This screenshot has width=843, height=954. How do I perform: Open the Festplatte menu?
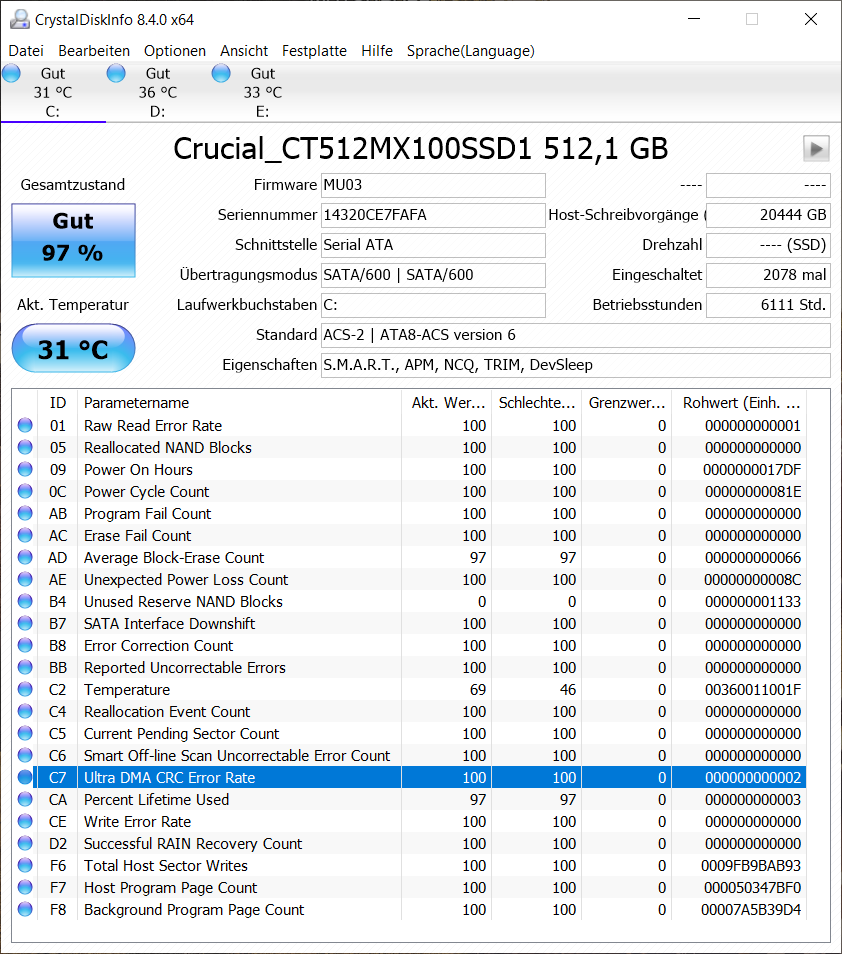[314, 50]
